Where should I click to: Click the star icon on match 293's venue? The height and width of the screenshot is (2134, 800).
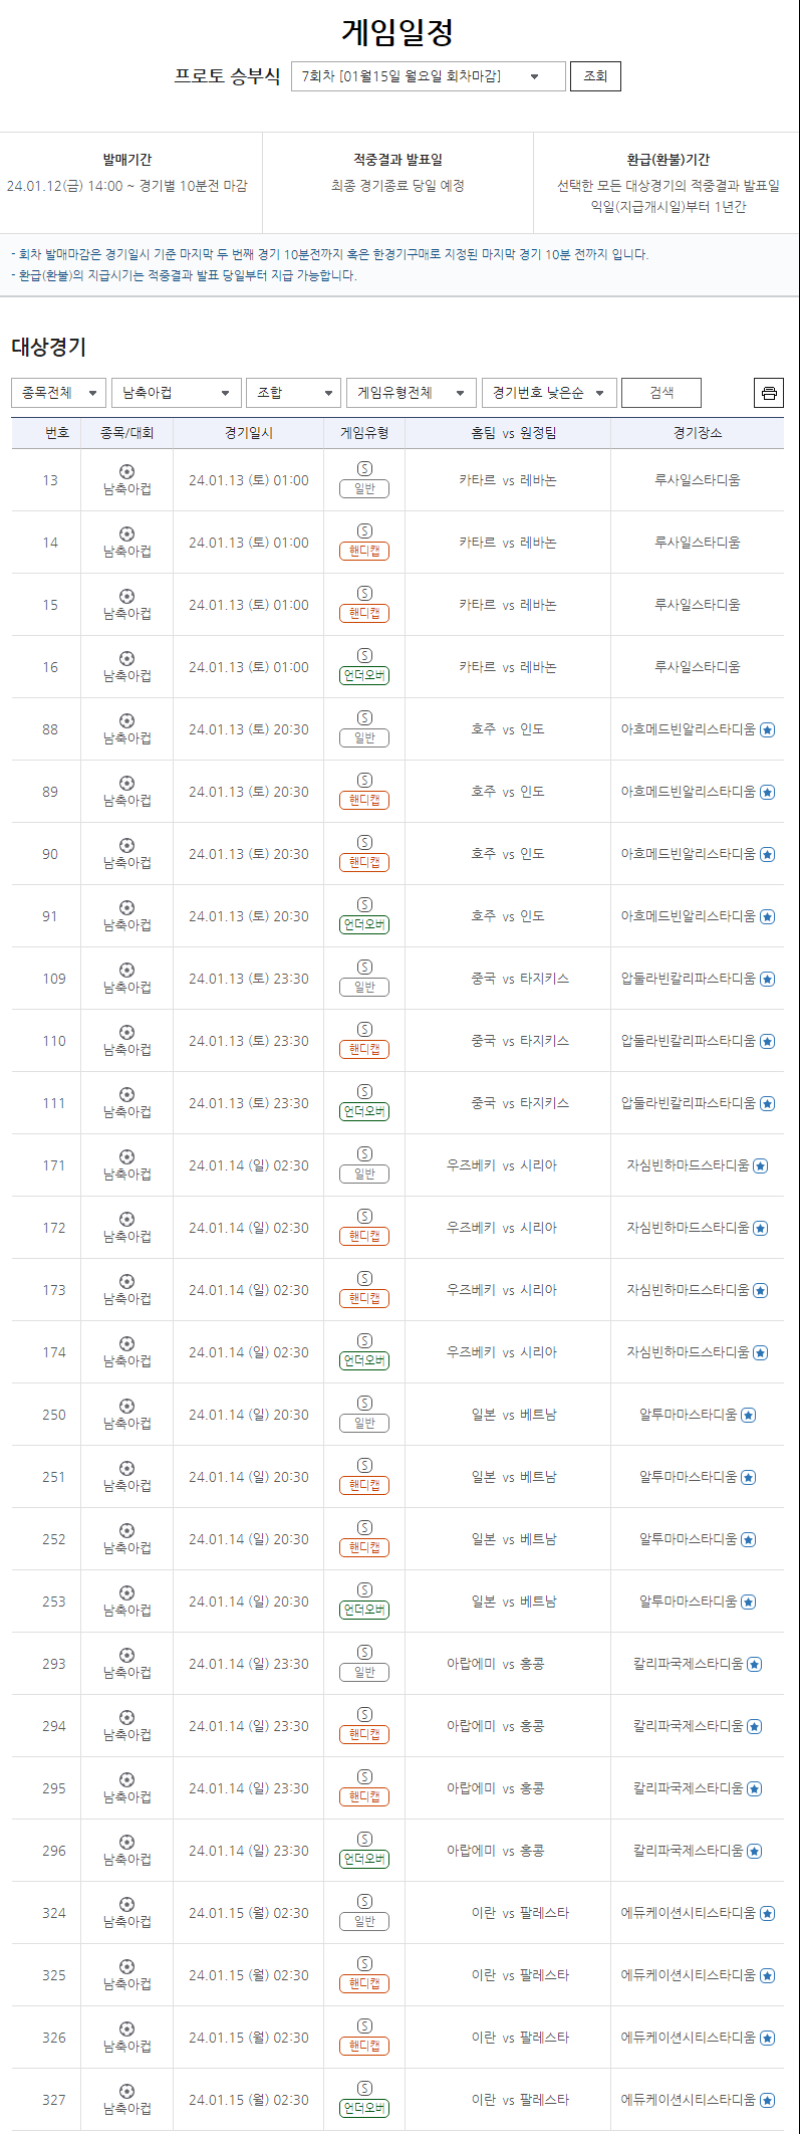click(x=754, y=1664)
